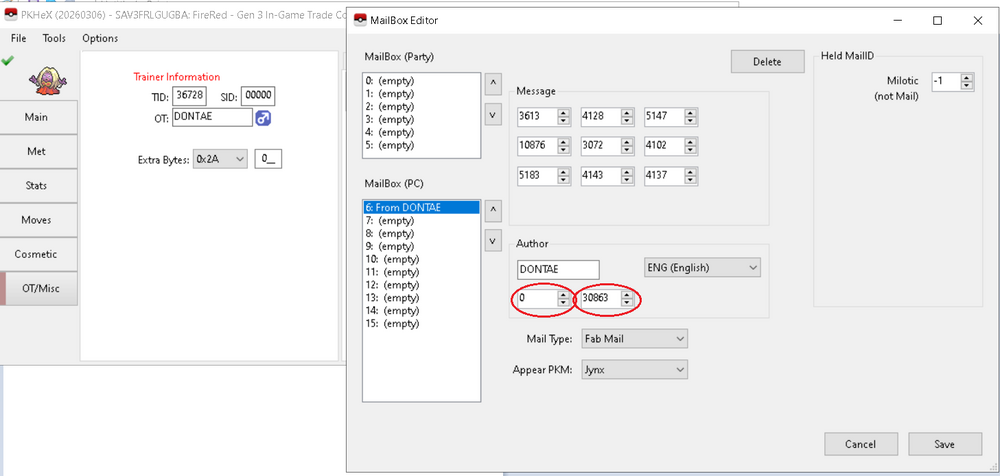Increase the 3613 message word value

tap(562, 112)
